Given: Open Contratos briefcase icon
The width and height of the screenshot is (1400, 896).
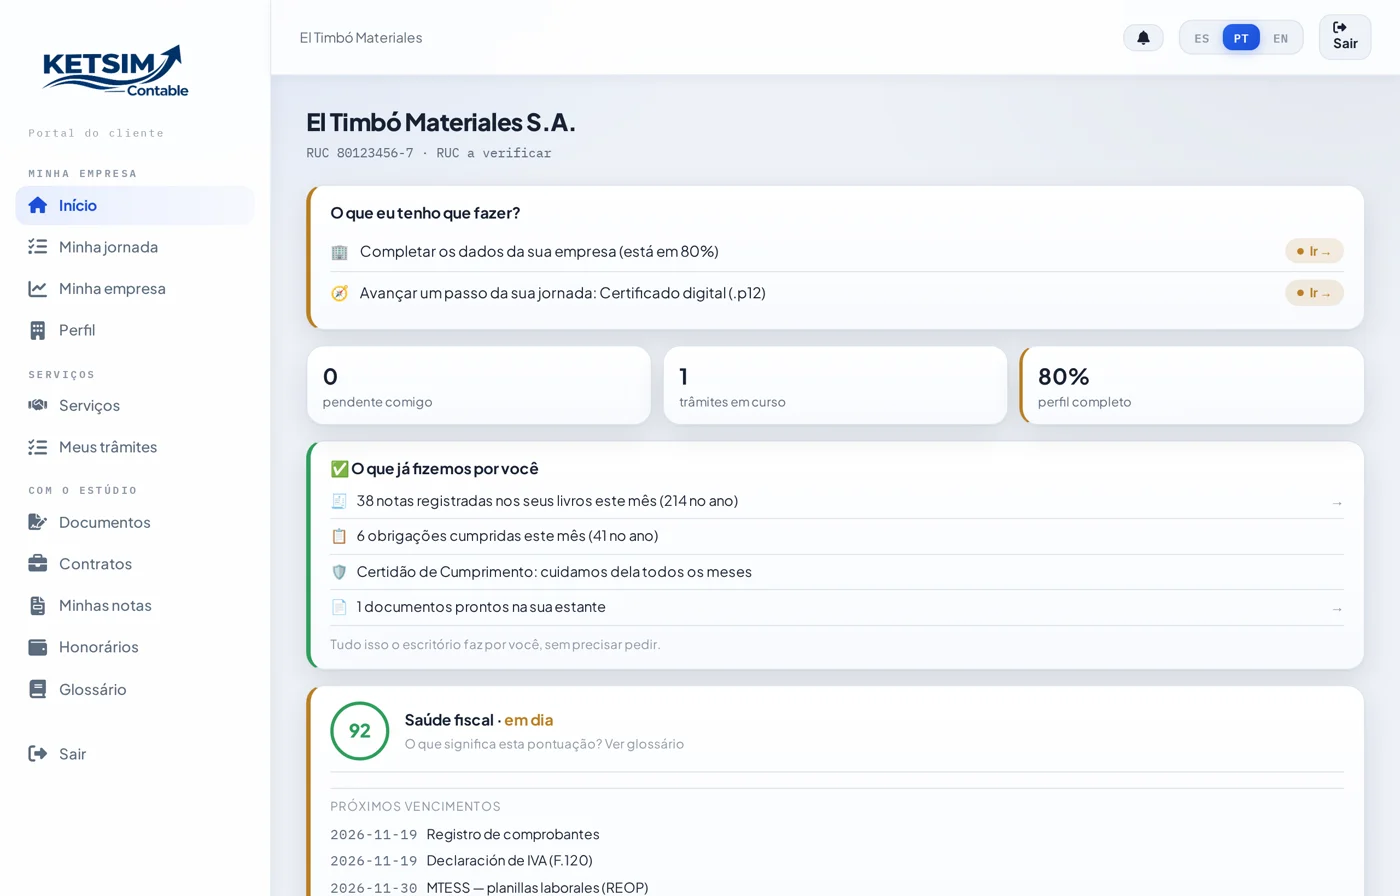Looking at the screenshot, I should point(38,564).
